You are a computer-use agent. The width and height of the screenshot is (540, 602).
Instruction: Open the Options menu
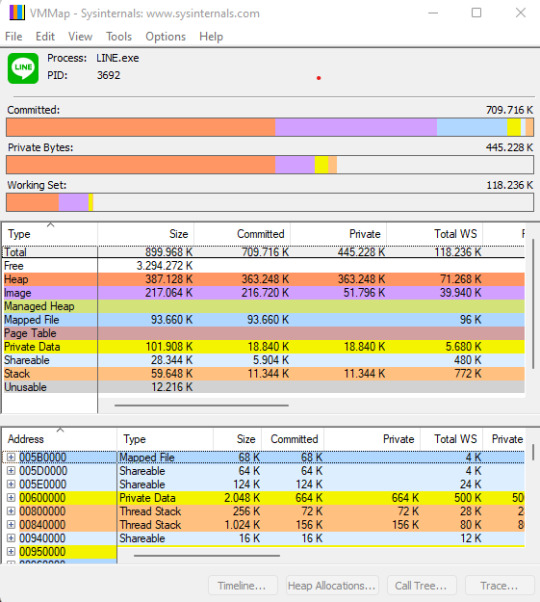(165, 36)
